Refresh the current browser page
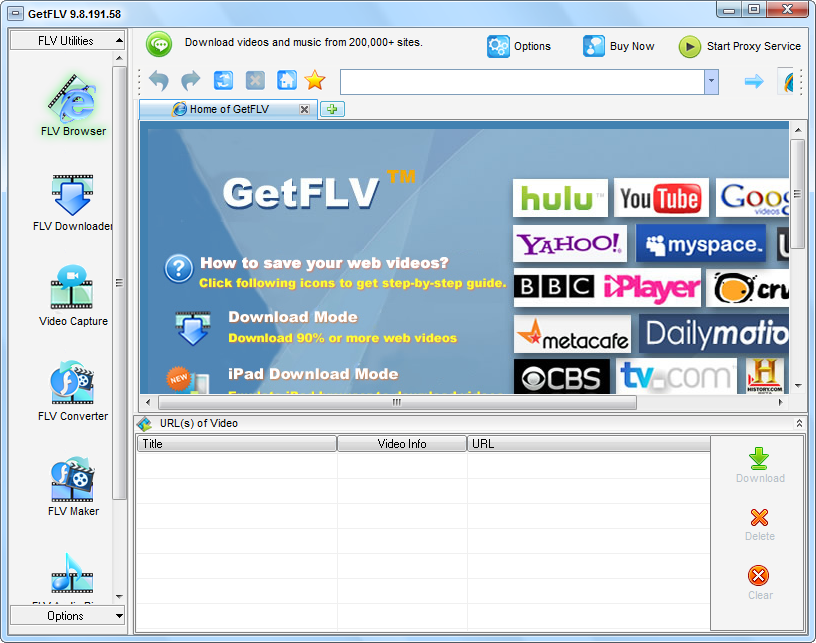 pos(223,81)
